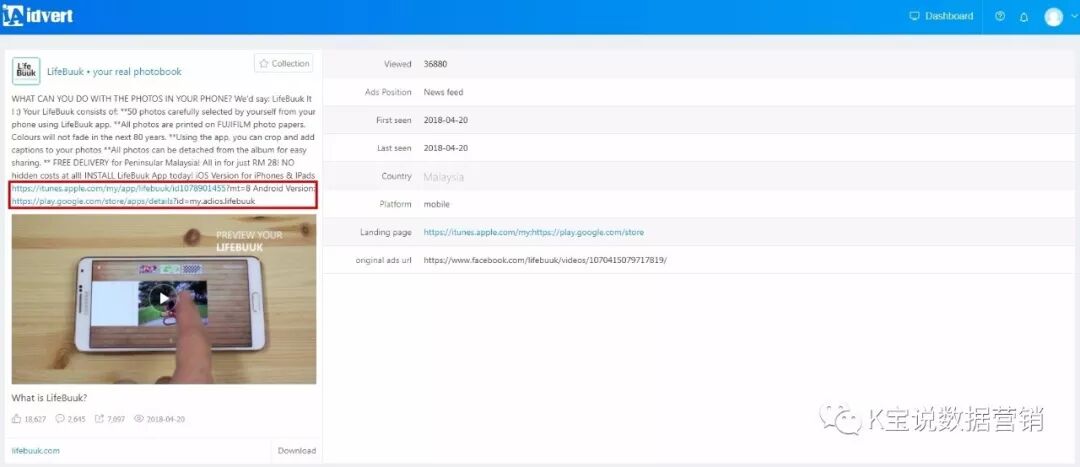The width and height of the screenshot is (1080, 467).
Task: Click the Dashboard monitor icon
Action: click(915, 16)
